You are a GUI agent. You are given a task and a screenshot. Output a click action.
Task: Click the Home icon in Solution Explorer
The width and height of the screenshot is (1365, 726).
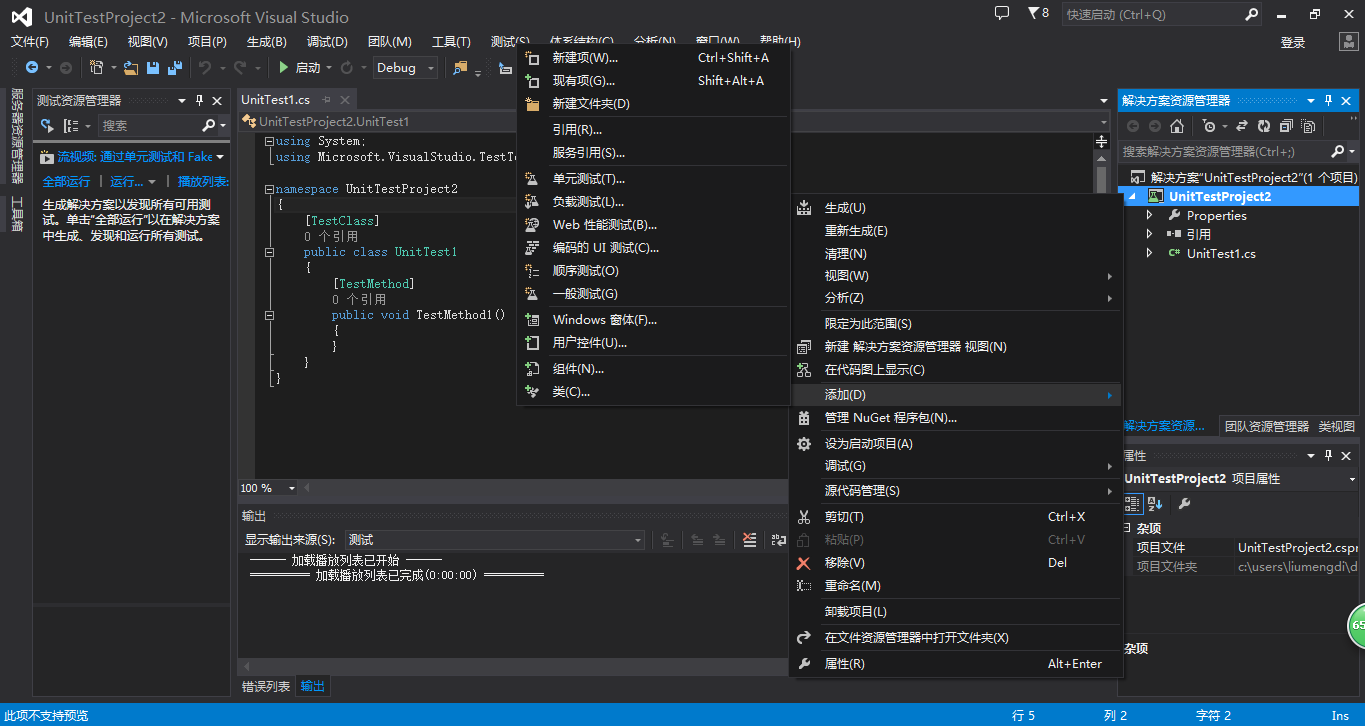[x=1177, y=126]
